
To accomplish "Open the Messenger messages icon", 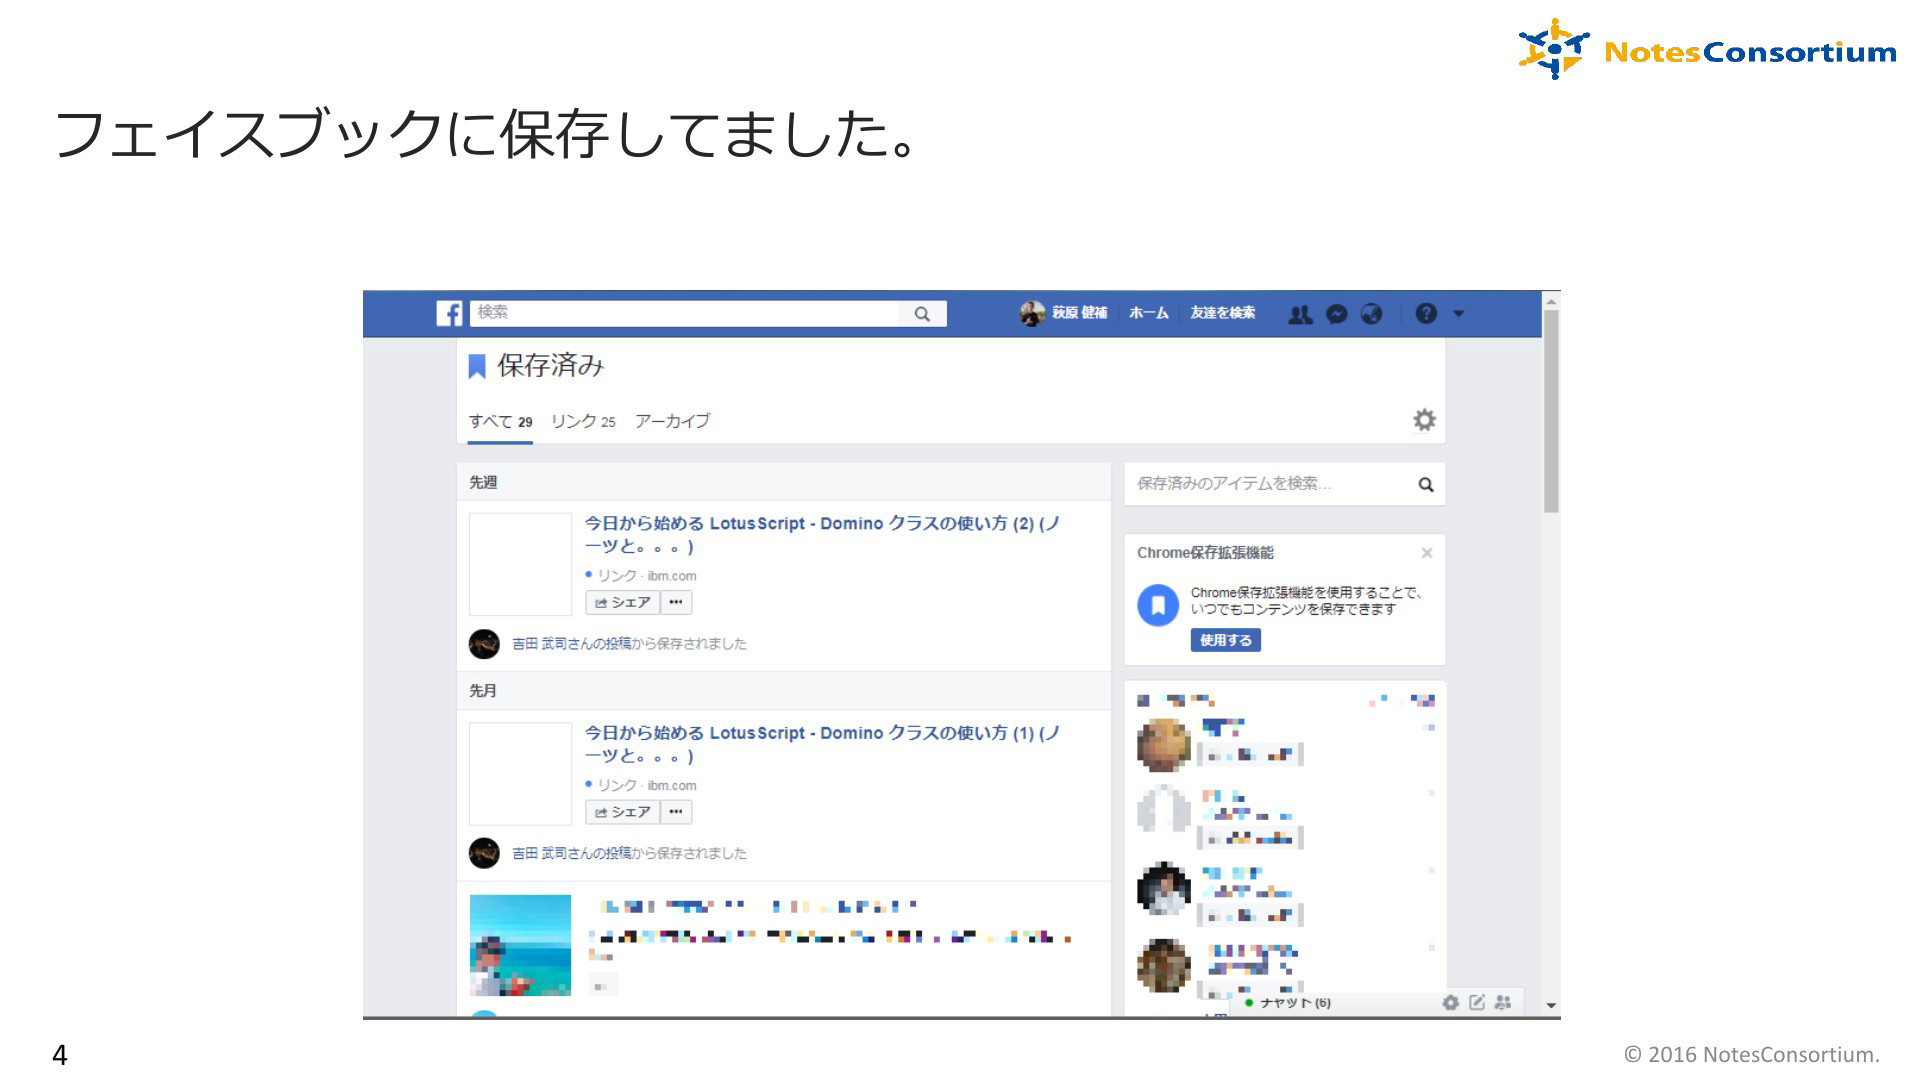I will coord(1336,314).
